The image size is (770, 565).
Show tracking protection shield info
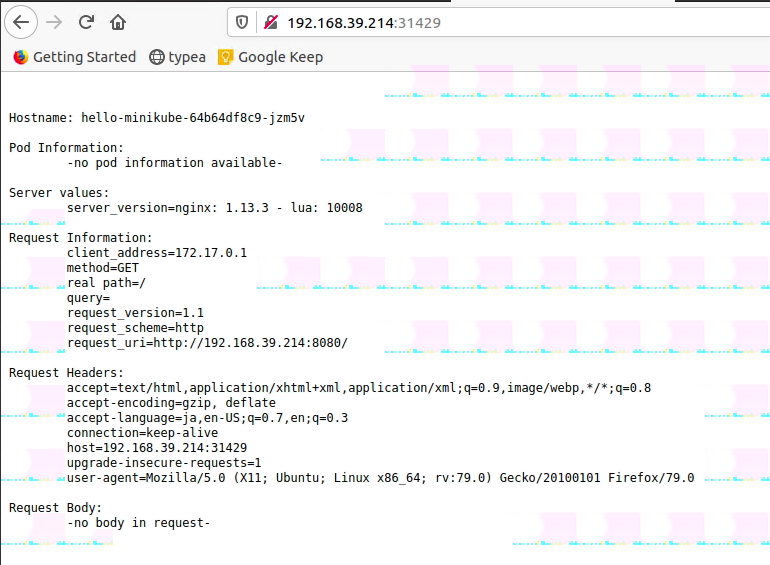coord(241,22)
